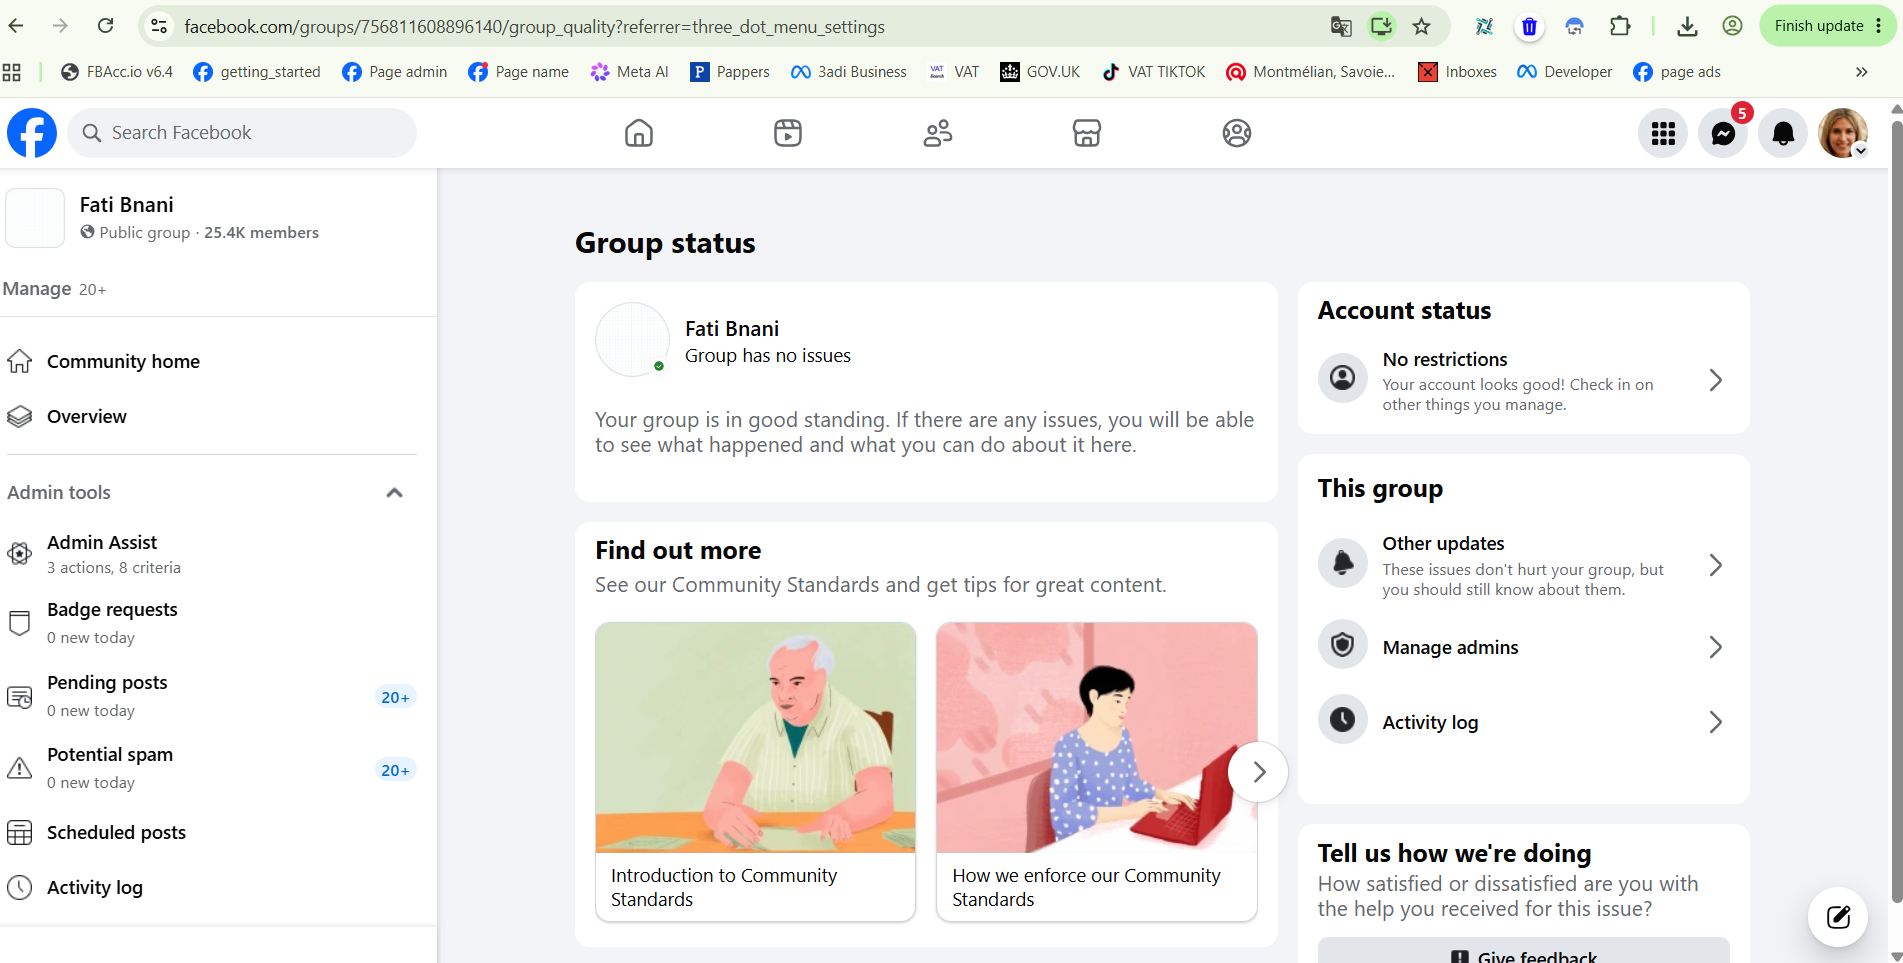This screenshot has width=1903, height=963.
Task: Open the Groups icon in top navigation
Action: [1237, 133]
